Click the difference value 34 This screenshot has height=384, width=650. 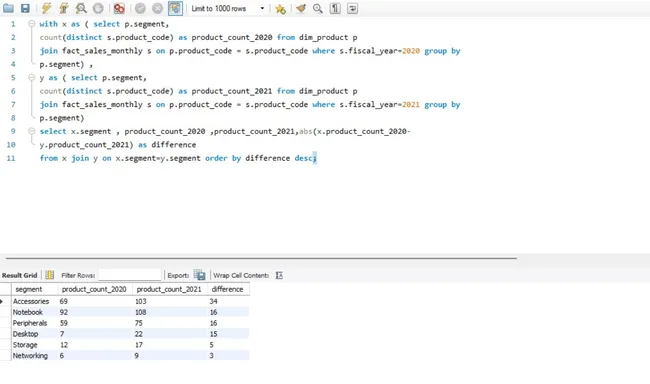point(213,301)
